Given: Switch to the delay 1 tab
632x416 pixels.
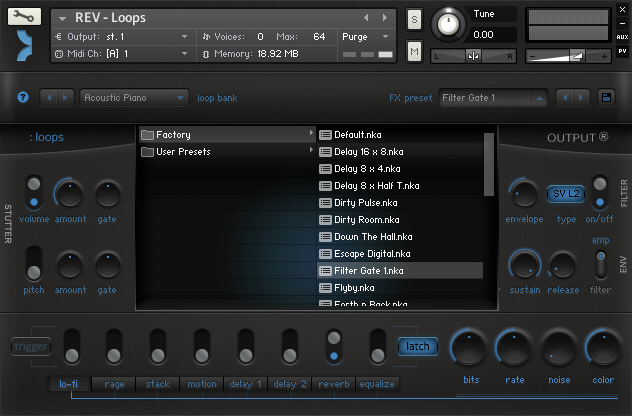Looking at the screenshot, I should coord(245,384).
